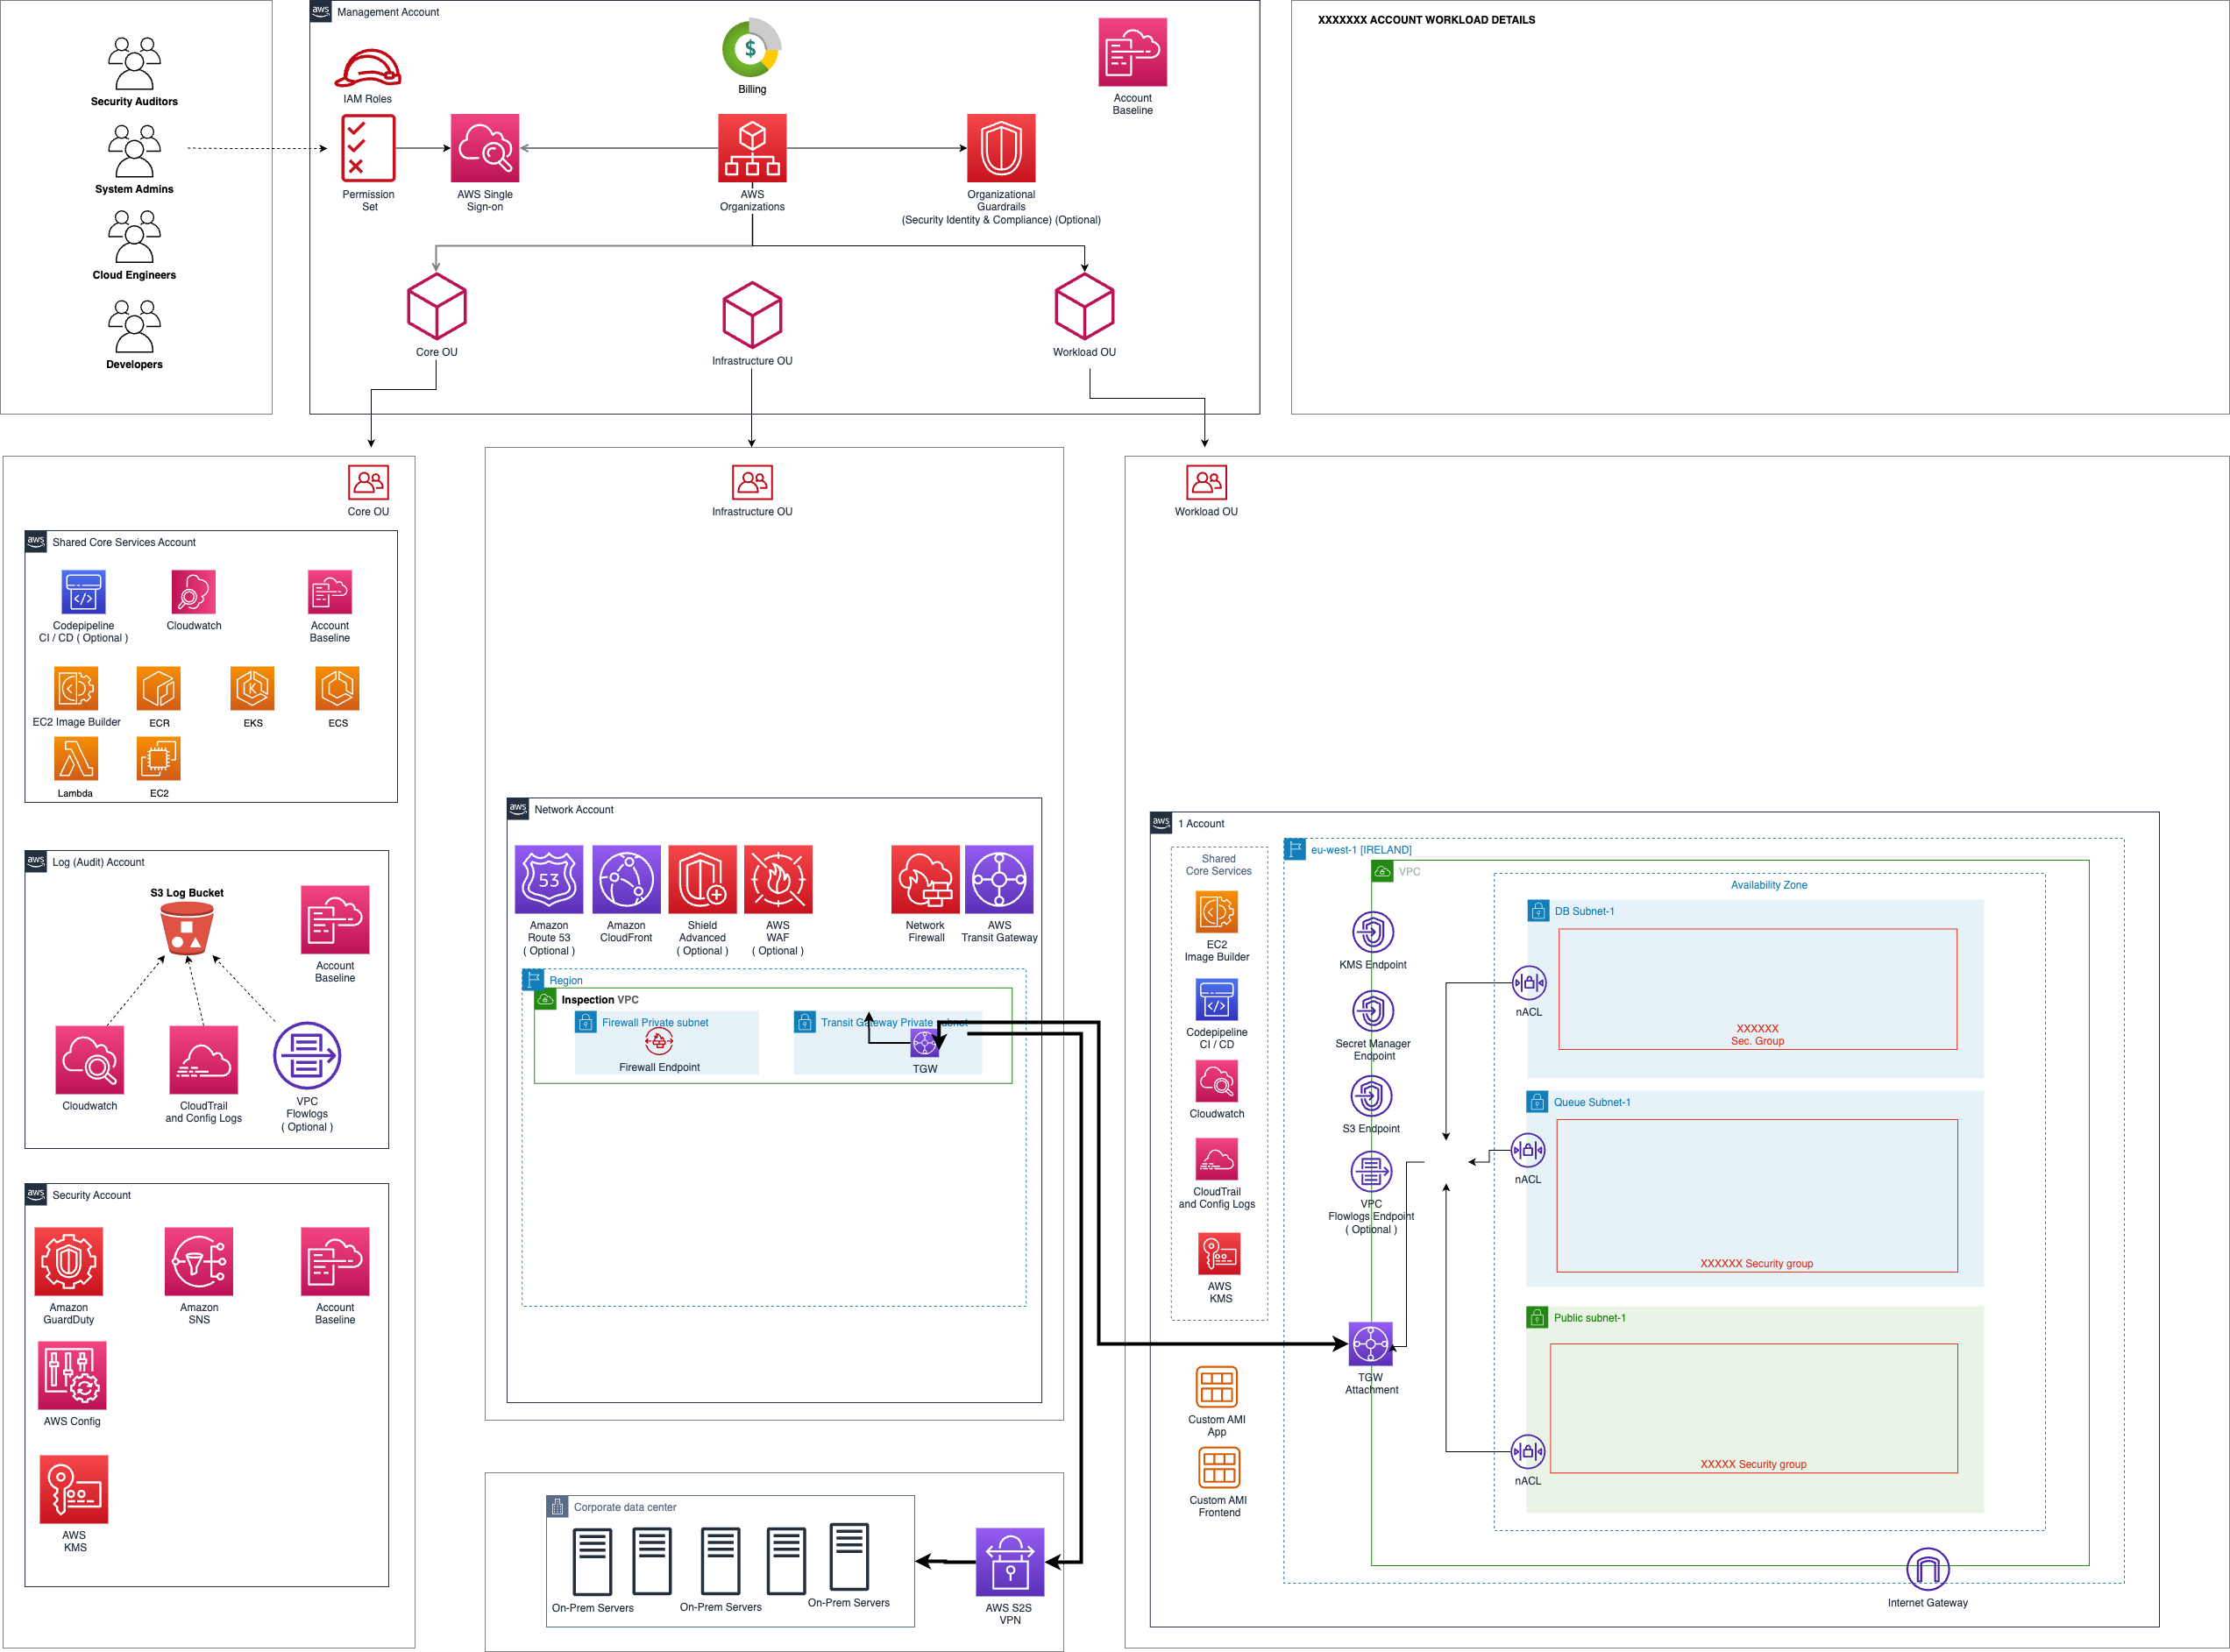Select the KMS Endpoint icon
This screenshot has height=1652, width=2230.
pyautogui.click(x=1373, y=932)
